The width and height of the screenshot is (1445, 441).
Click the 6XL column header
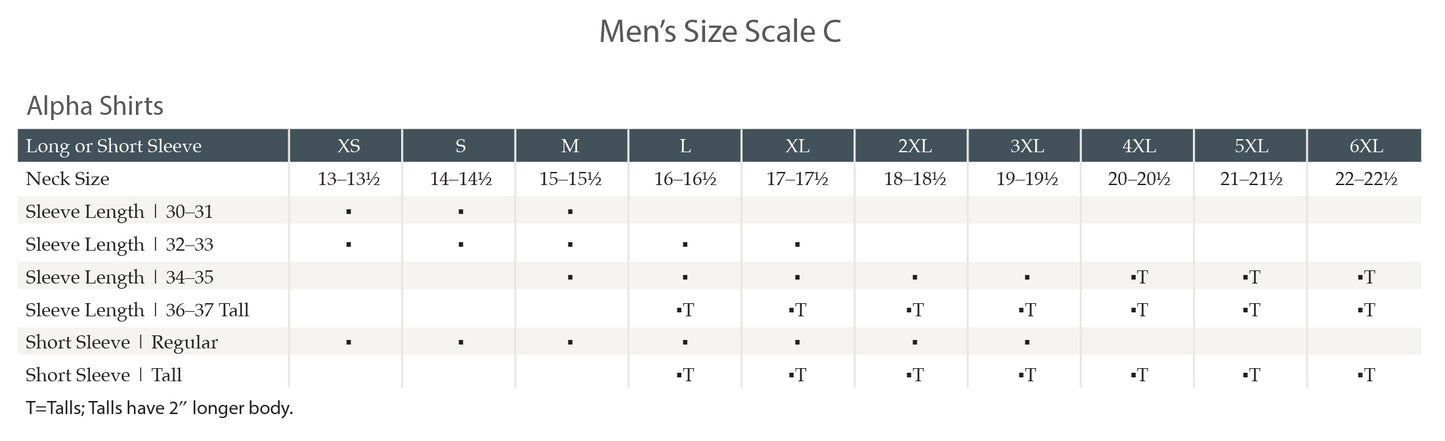click(x=1366, y=146)
